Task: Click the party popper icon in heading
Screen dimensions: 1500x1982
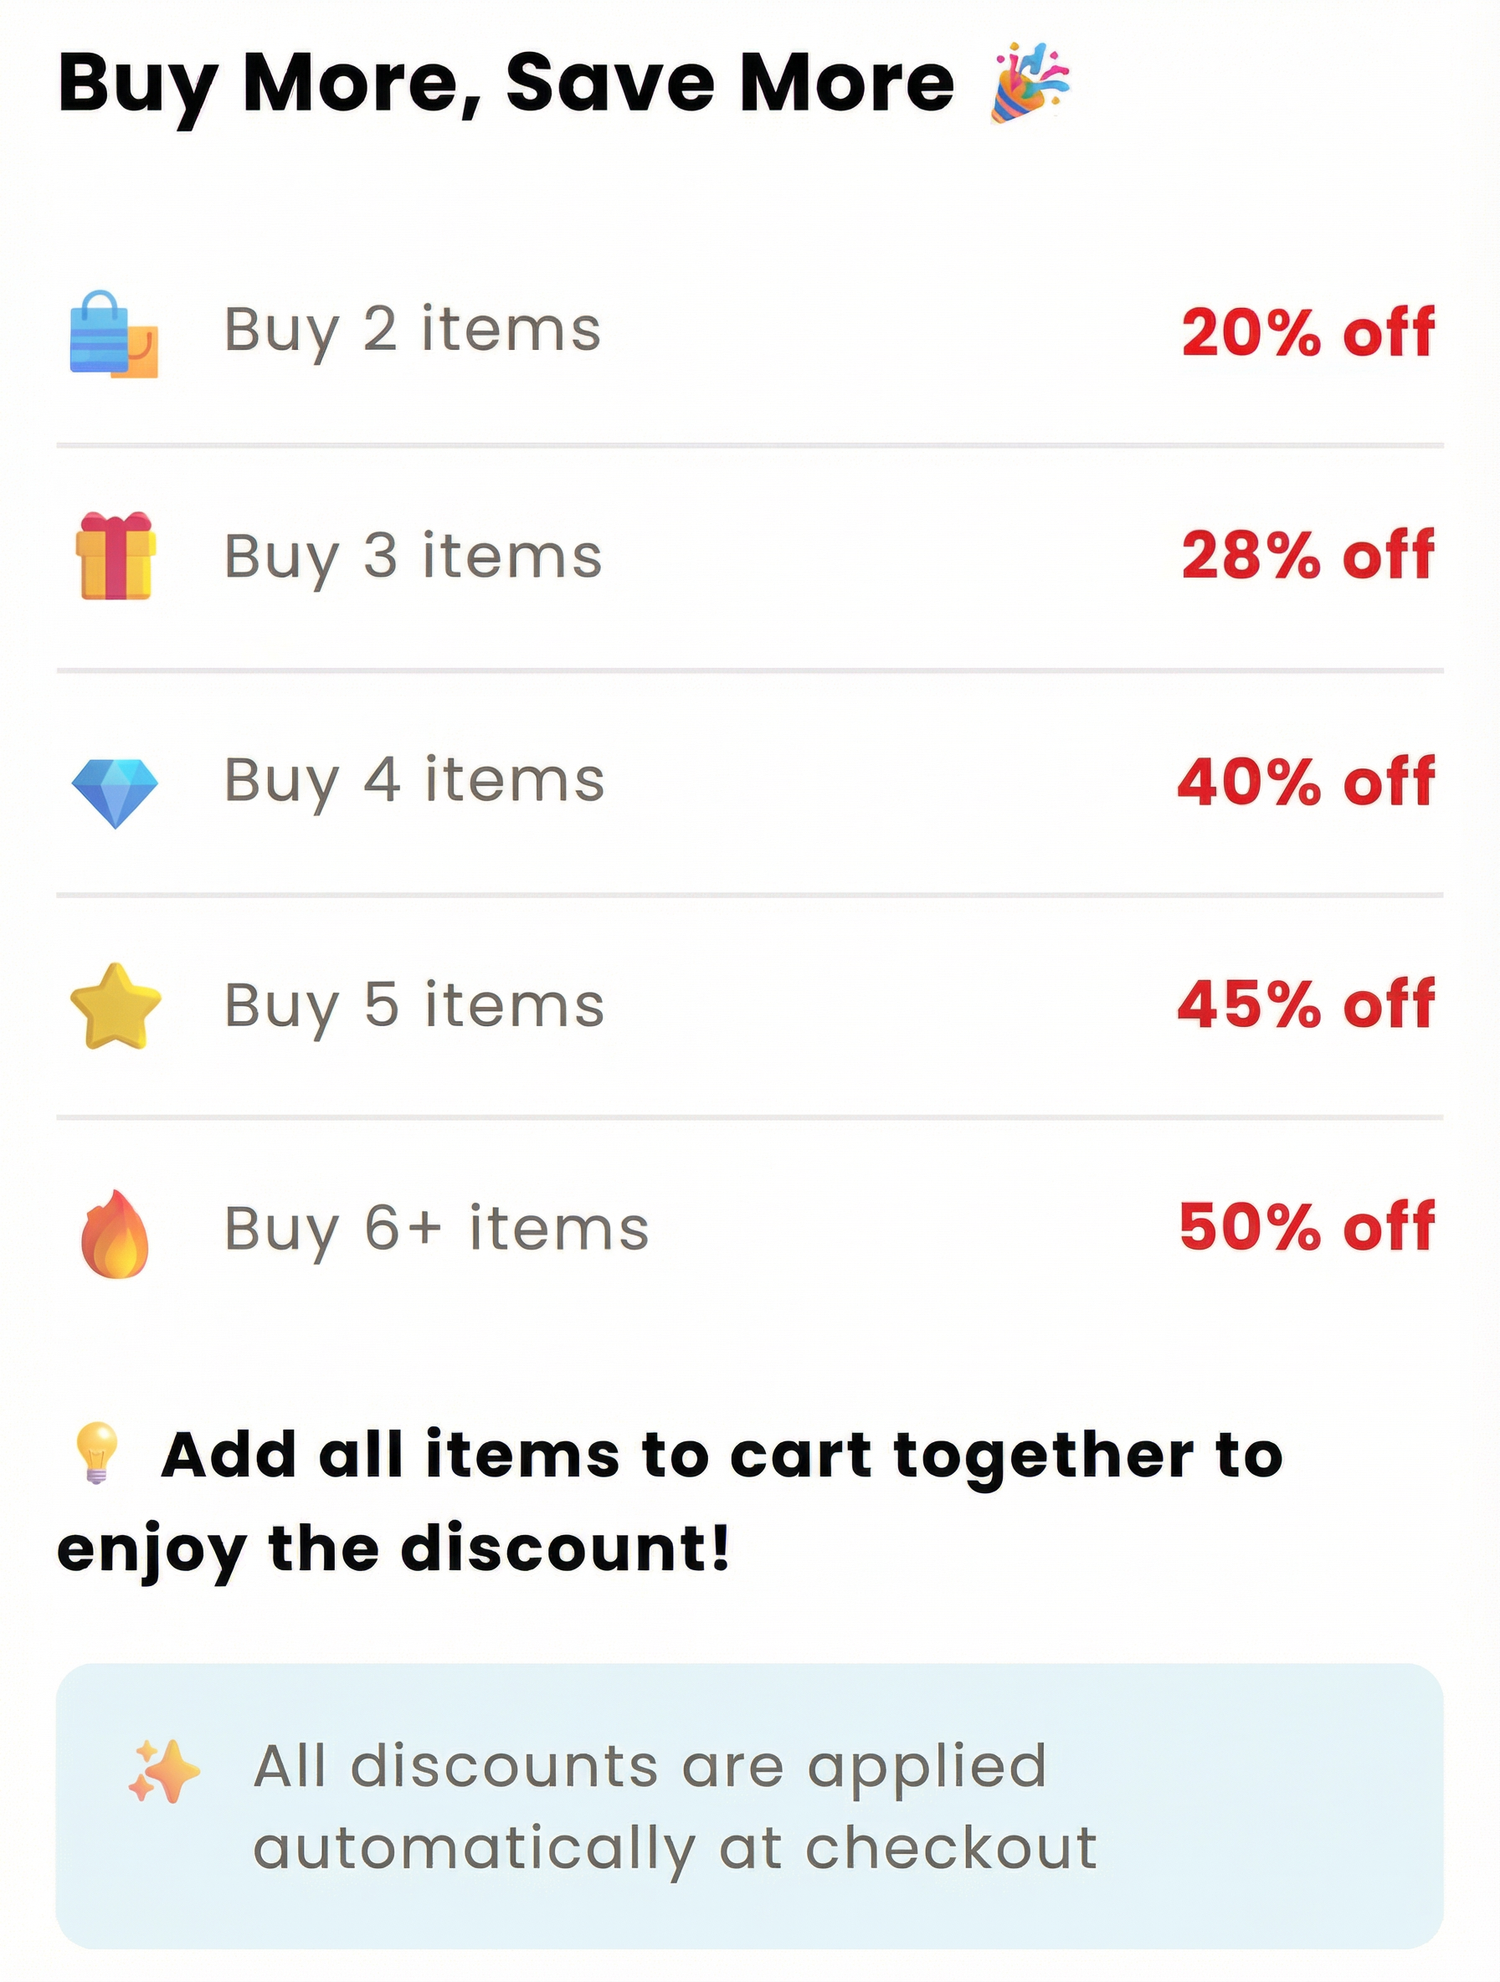Action: coord(1029,83)
